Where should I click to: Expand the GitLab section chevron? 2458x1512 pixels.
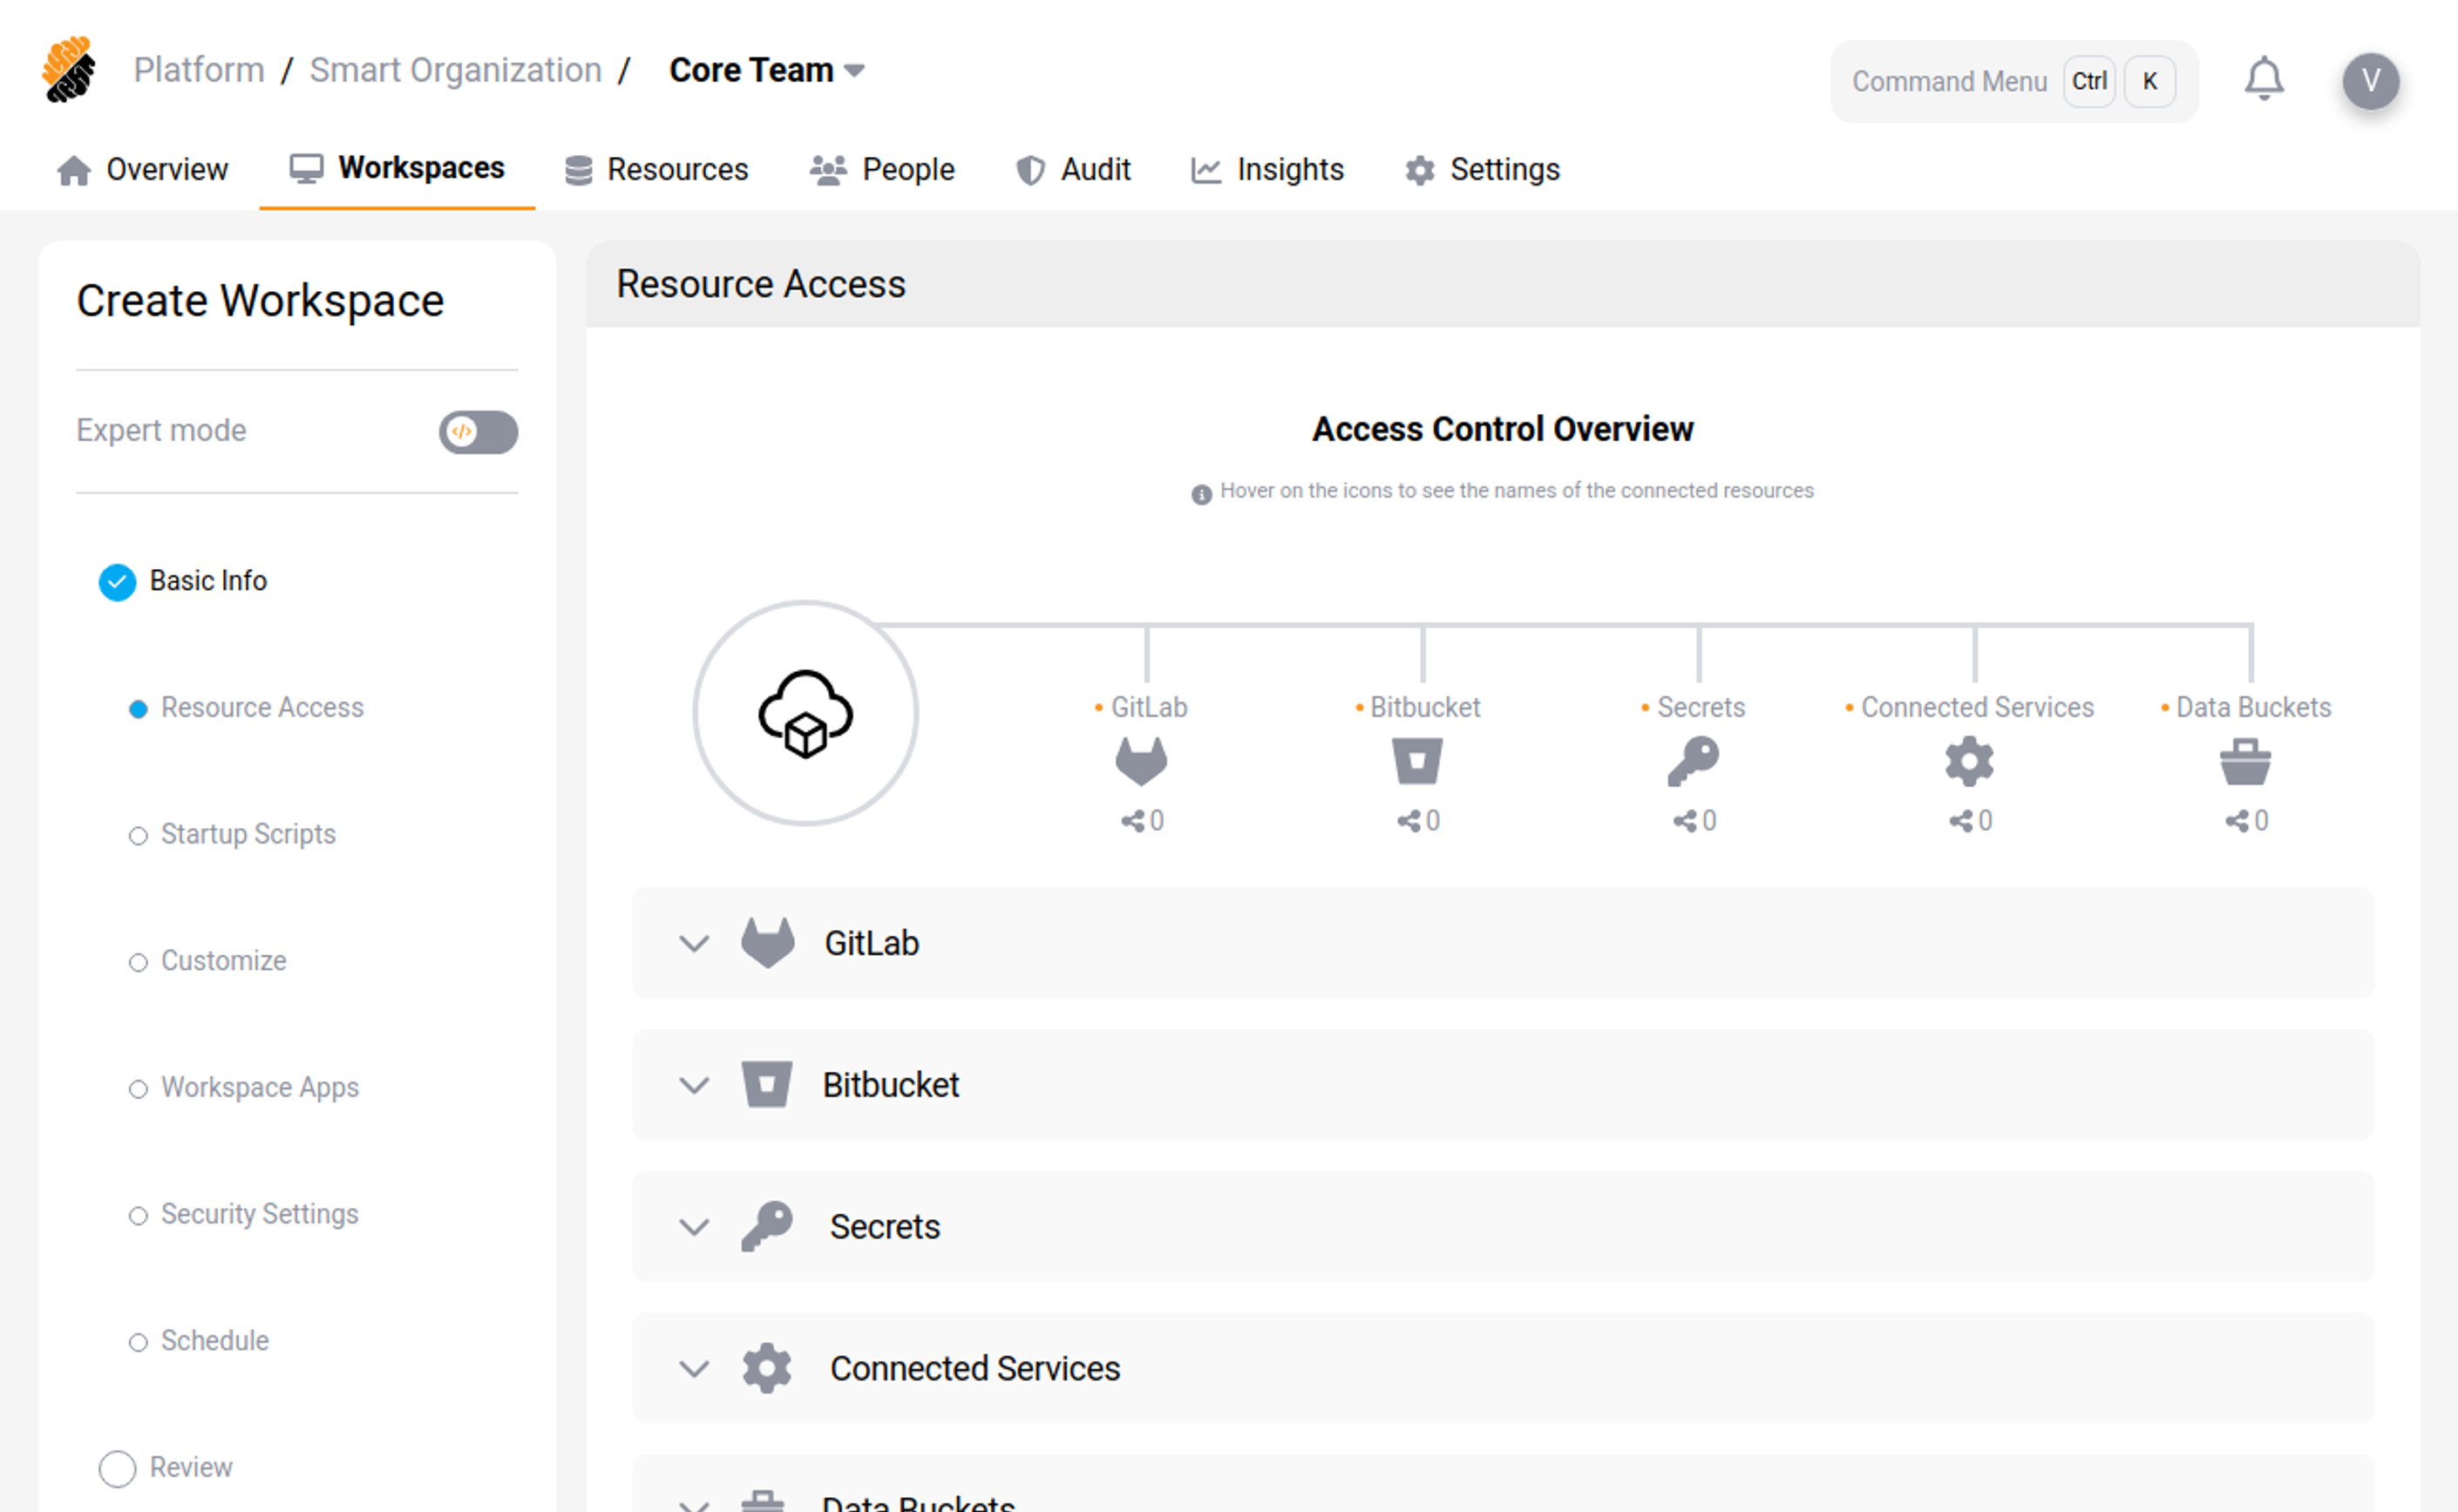(x=694, y=943)
